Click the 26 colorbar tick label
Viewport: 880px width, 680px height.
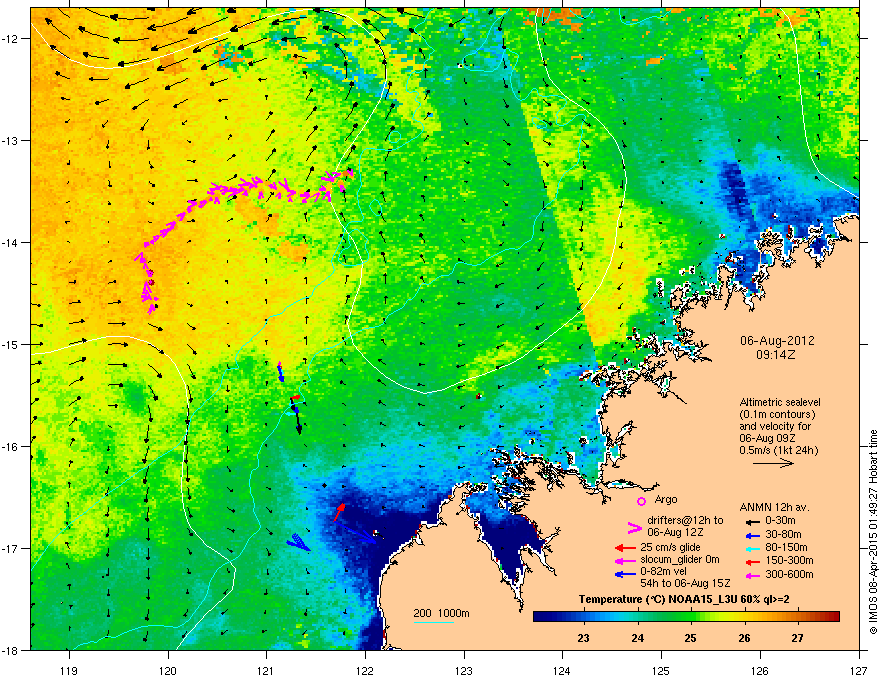tap(744, 638)
